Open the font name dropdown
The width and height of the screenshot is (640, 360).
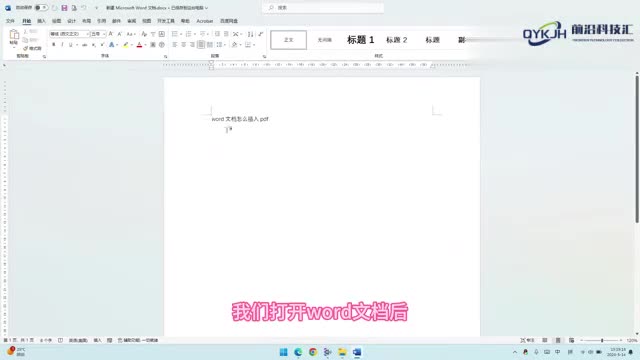[x=87, y=34]
